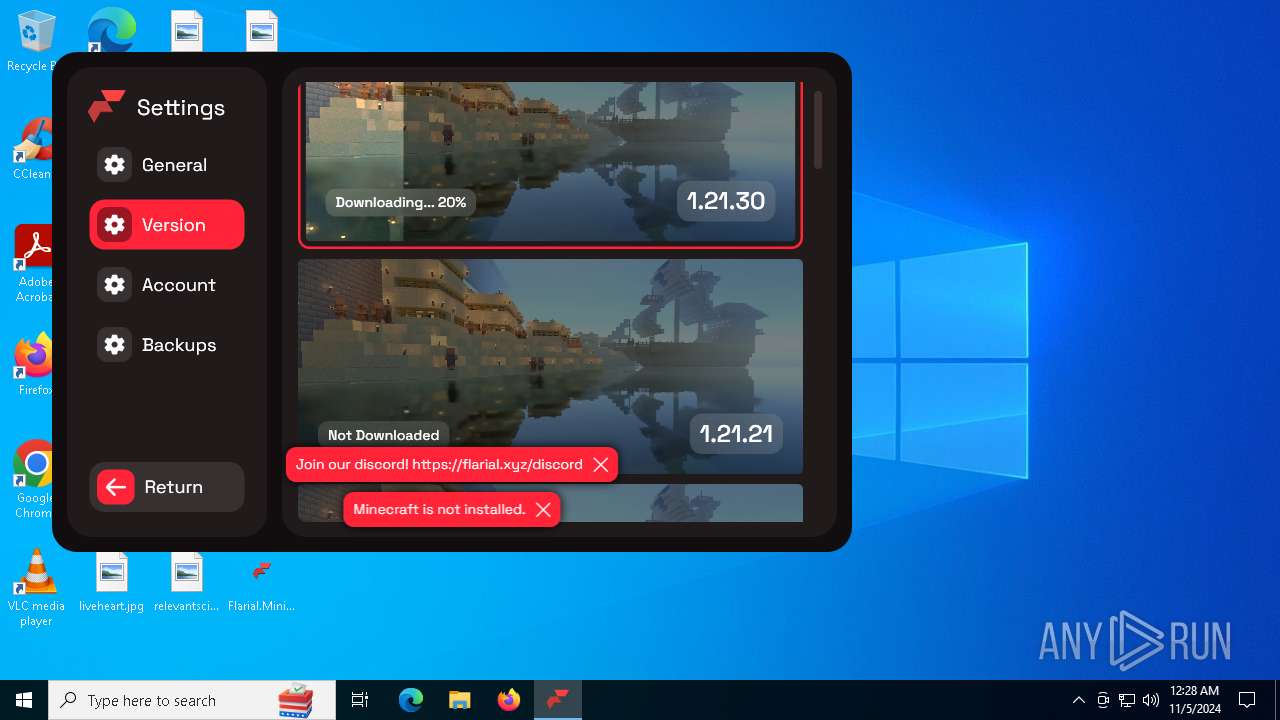Viewport: 1280px width, 720px height.
Task: Click the 1.21.21 version number badge
Action: click(736, 434)
